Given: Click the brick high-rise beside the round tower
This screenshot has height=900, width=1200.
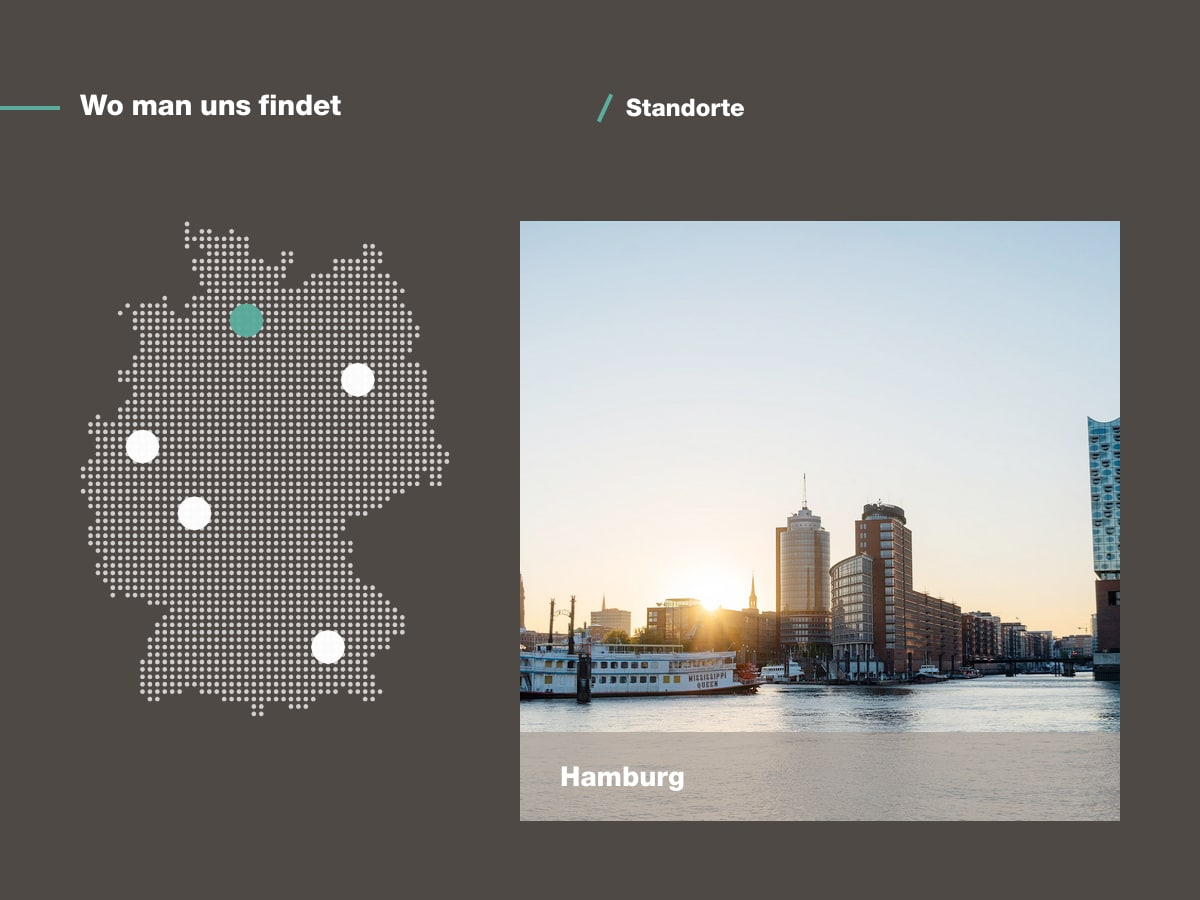Looking at the screenshot, I should click(883, 585).
